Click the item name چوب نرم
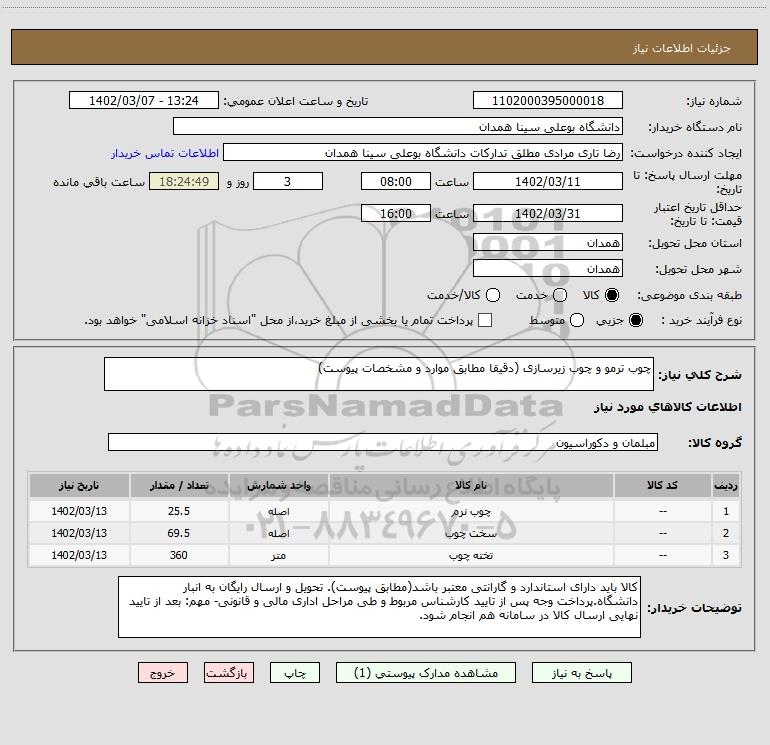 tap(471, 512)
